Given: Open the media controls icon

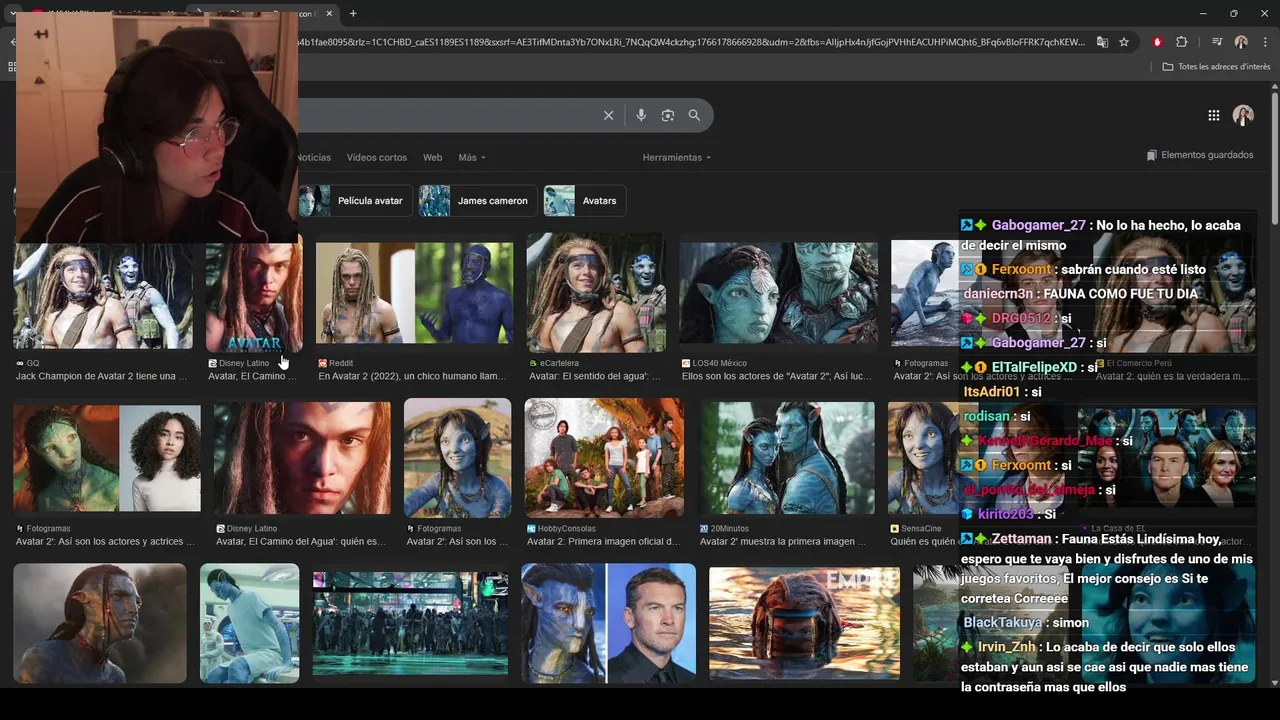Looking at the screenshot, I should coord(1217,42).
